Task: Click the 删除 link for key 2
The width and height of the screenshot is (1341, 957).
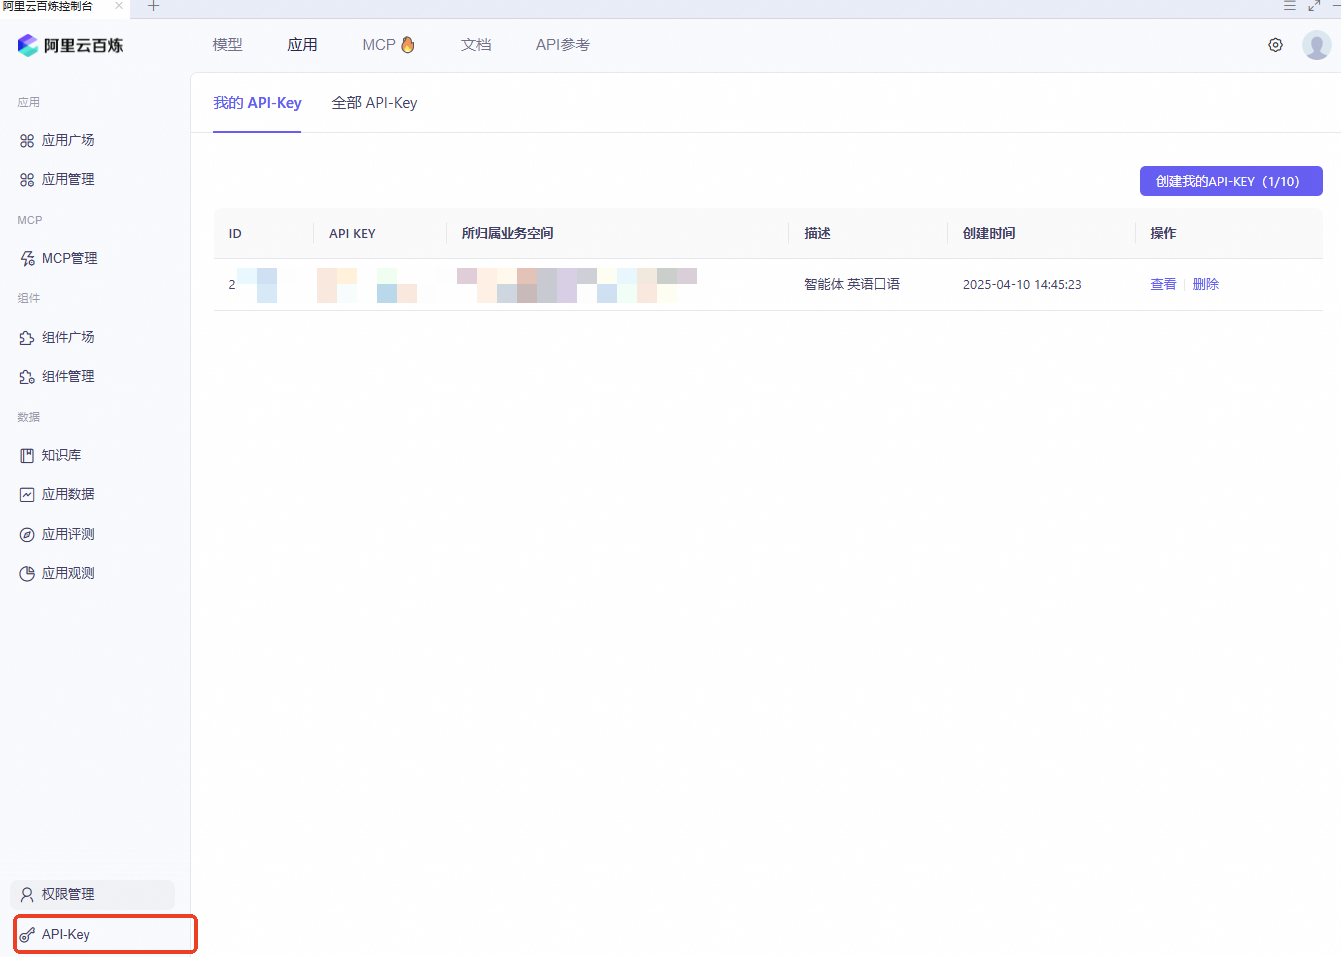Action: 1206,285
